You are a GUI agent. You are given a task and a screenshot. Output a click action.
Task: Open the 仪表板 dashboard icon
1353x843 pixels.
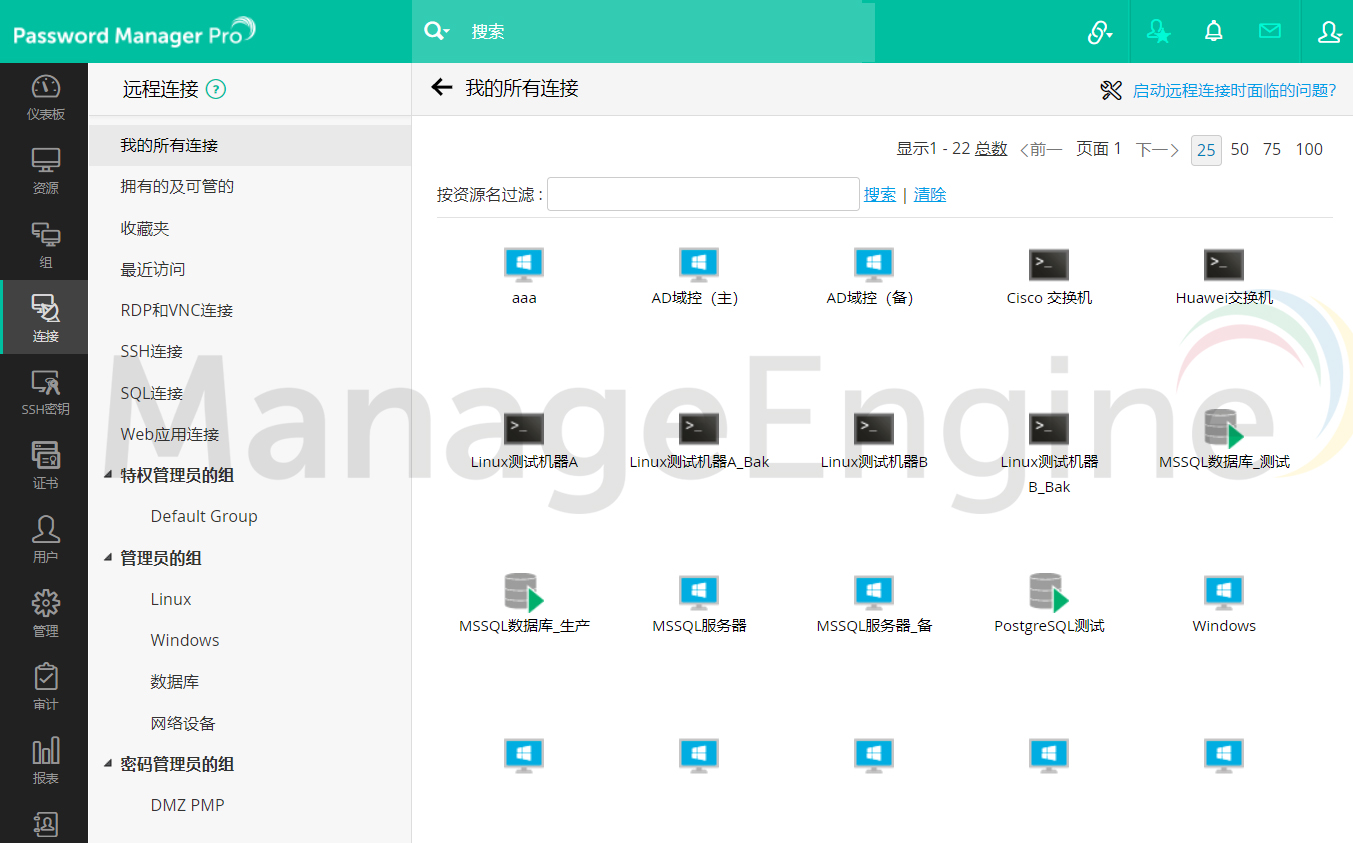tap(46, 86)
